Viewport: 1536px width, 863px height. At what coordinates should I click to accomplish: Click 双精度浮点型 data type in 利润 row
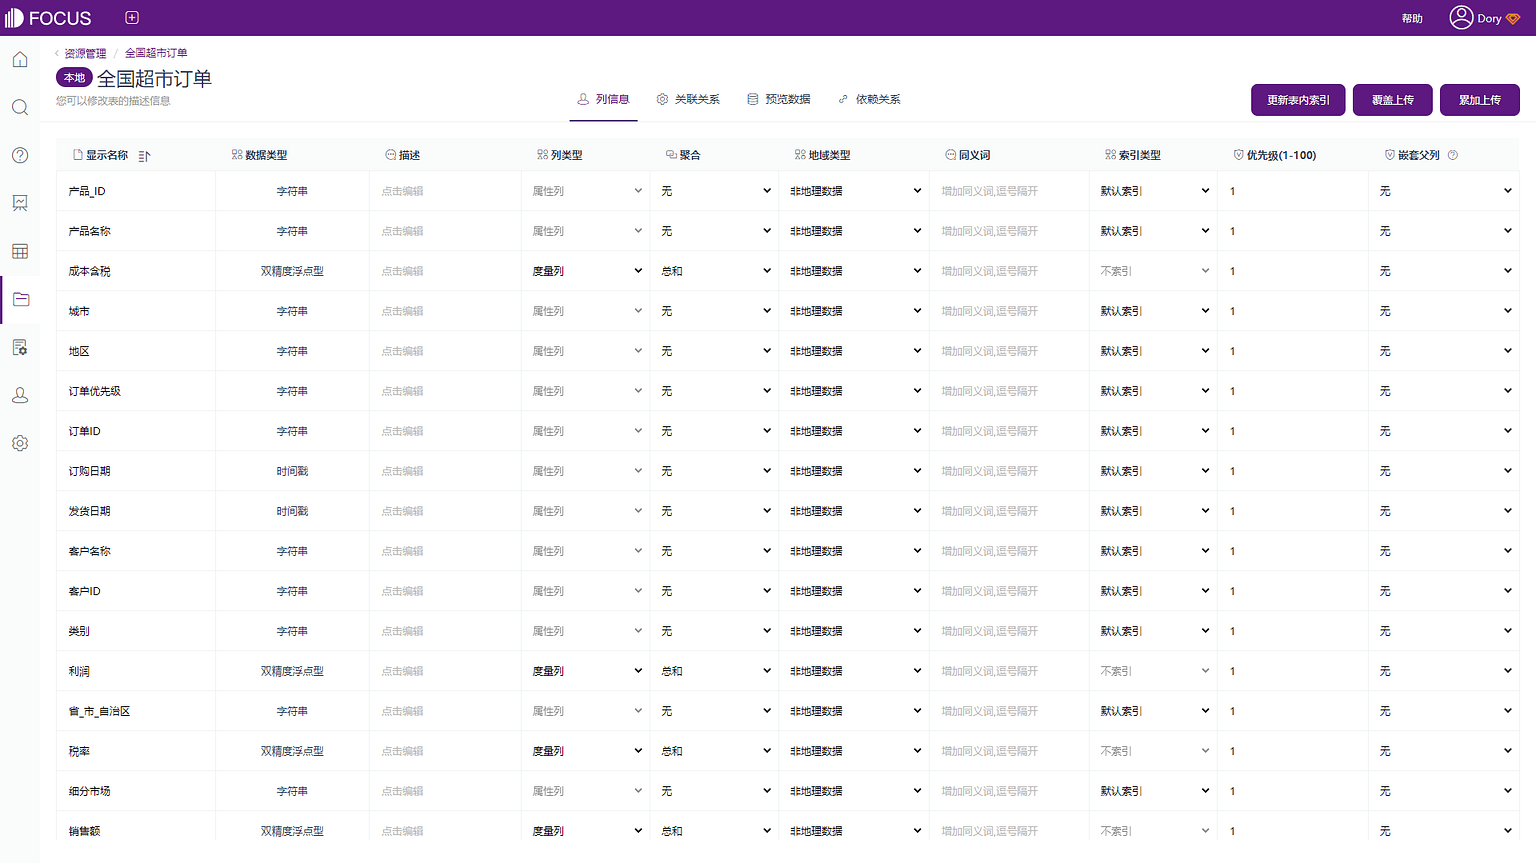pos(292,671)
